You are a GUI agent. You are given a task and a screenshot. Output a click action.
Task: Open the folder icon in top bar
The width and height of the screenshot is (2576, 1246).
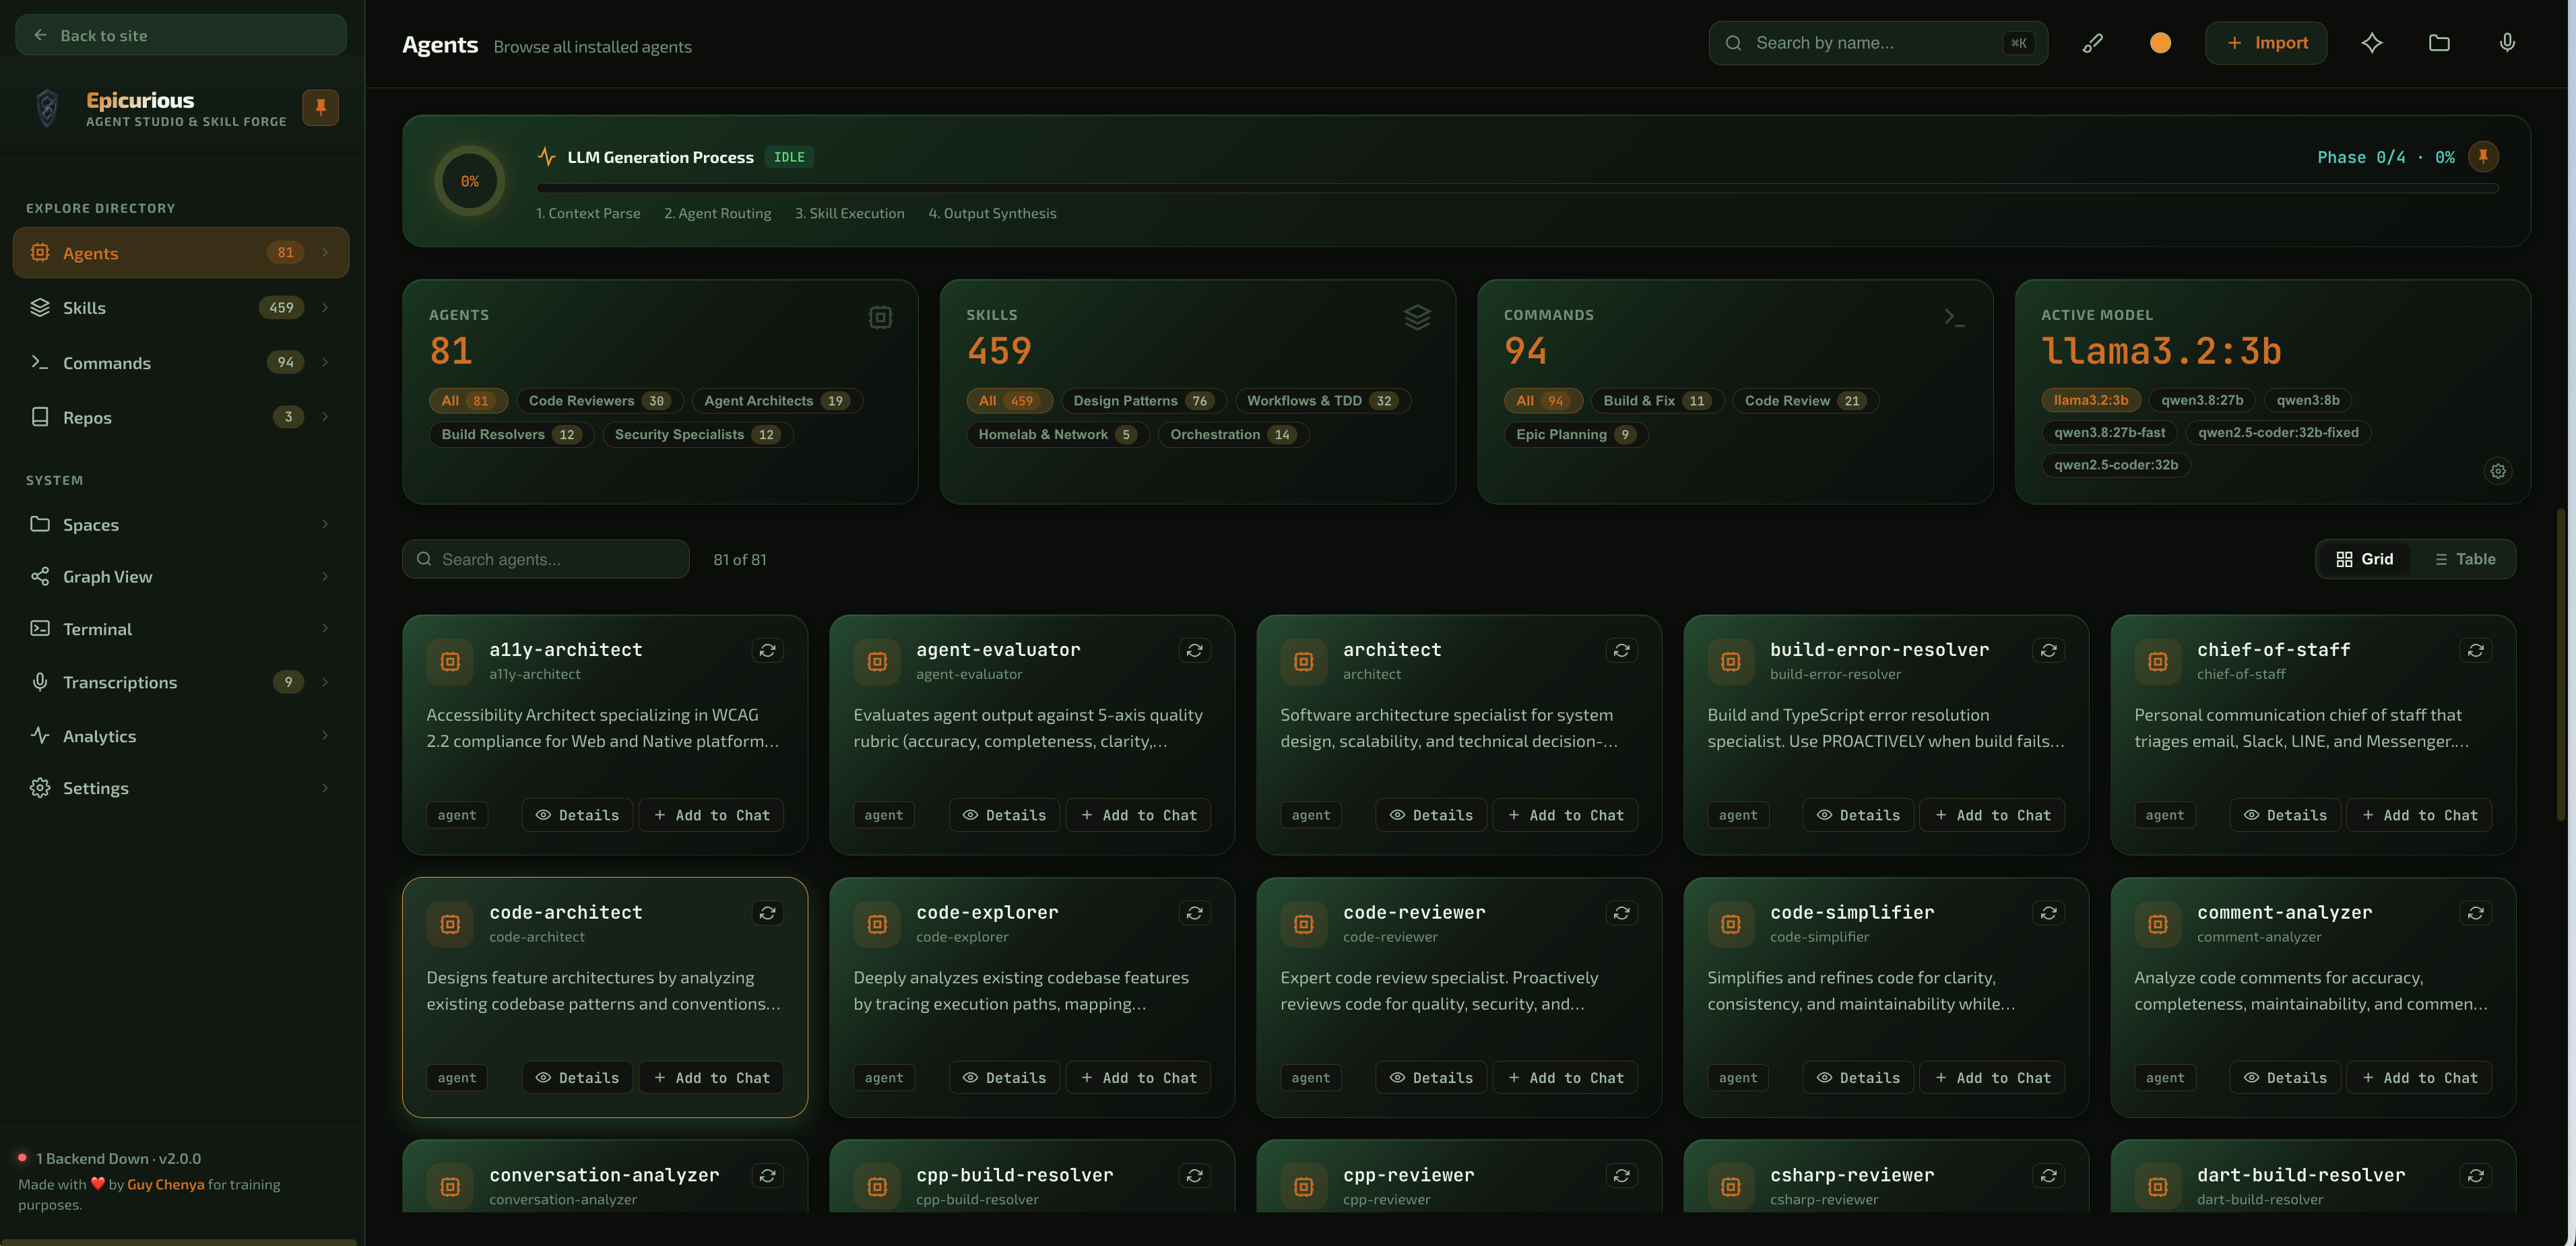(2439, 43)
